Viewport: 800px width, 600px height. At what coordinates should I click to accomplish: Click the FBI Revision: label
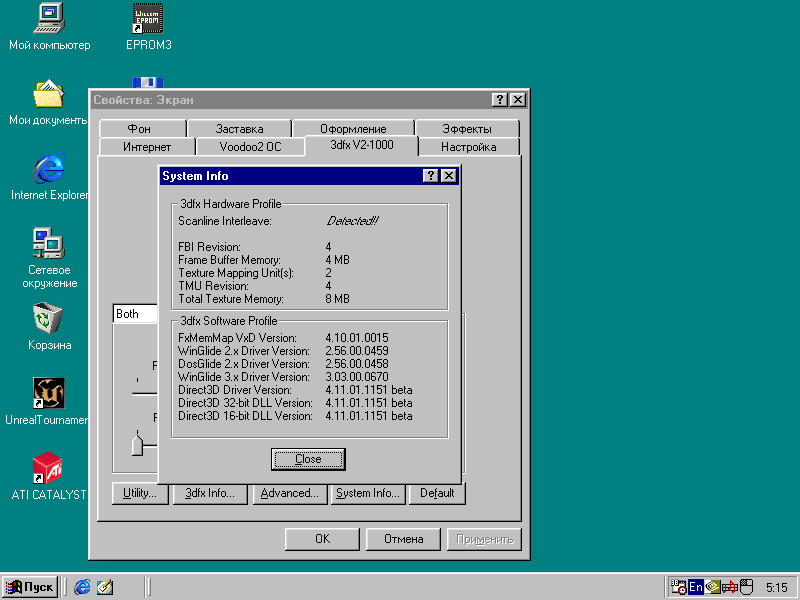point(209,247)
